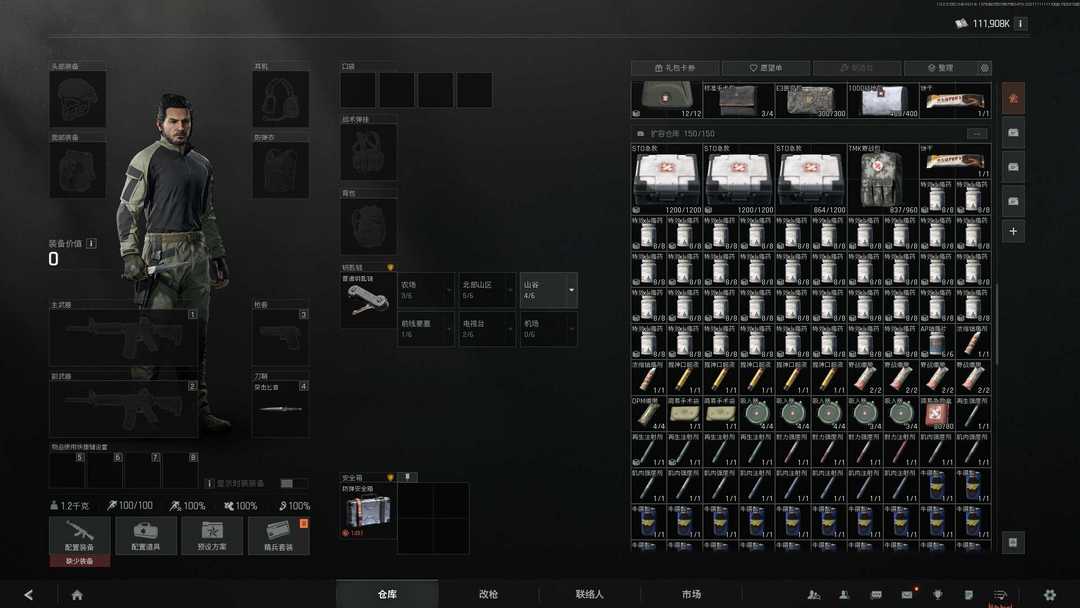Open the settings gear in bottom bar

click(x=1049, y=595)
